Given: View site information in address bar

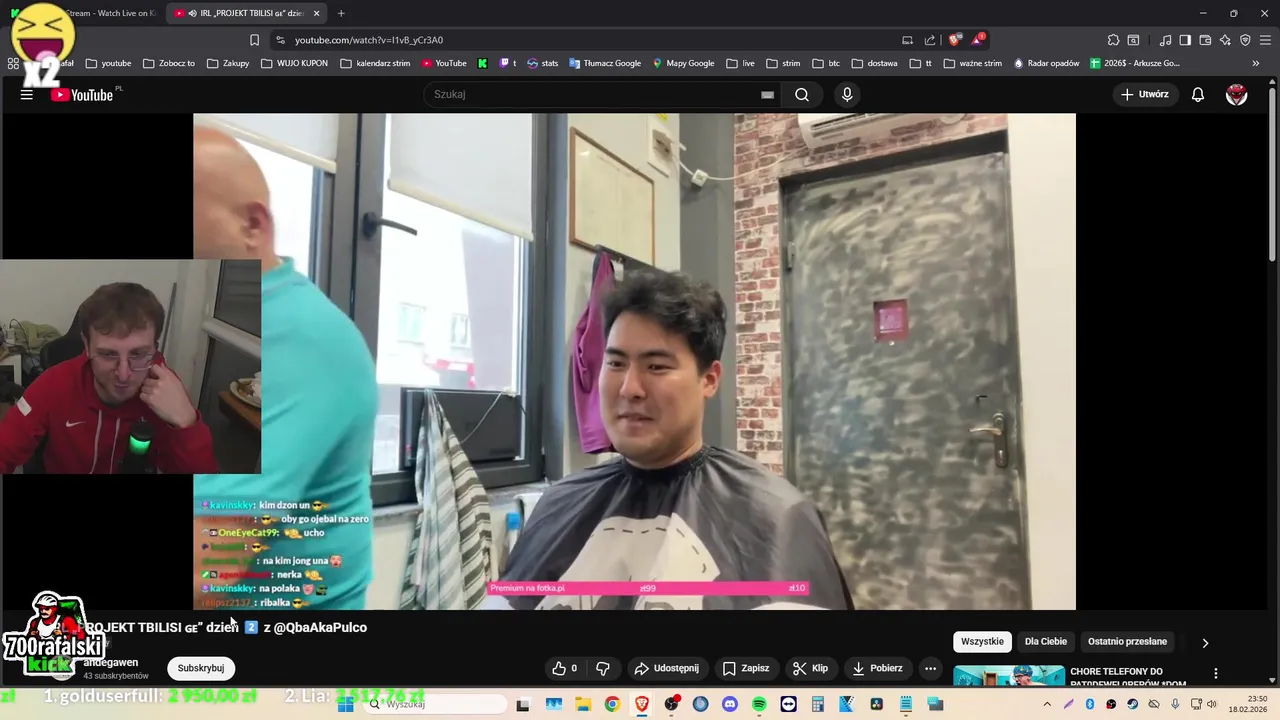Looking at the screenshot, I should click(x=280, y=40).
